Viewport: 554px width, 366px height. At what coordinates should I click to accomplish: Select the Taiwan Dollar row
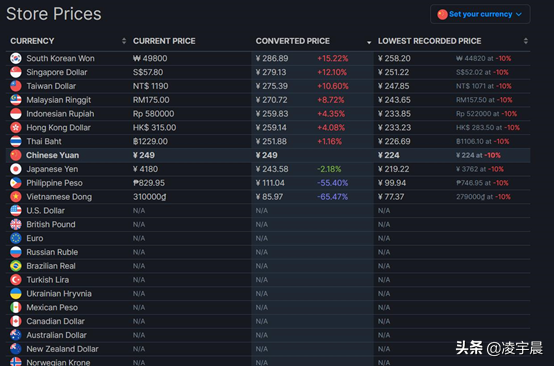[268, 86]
